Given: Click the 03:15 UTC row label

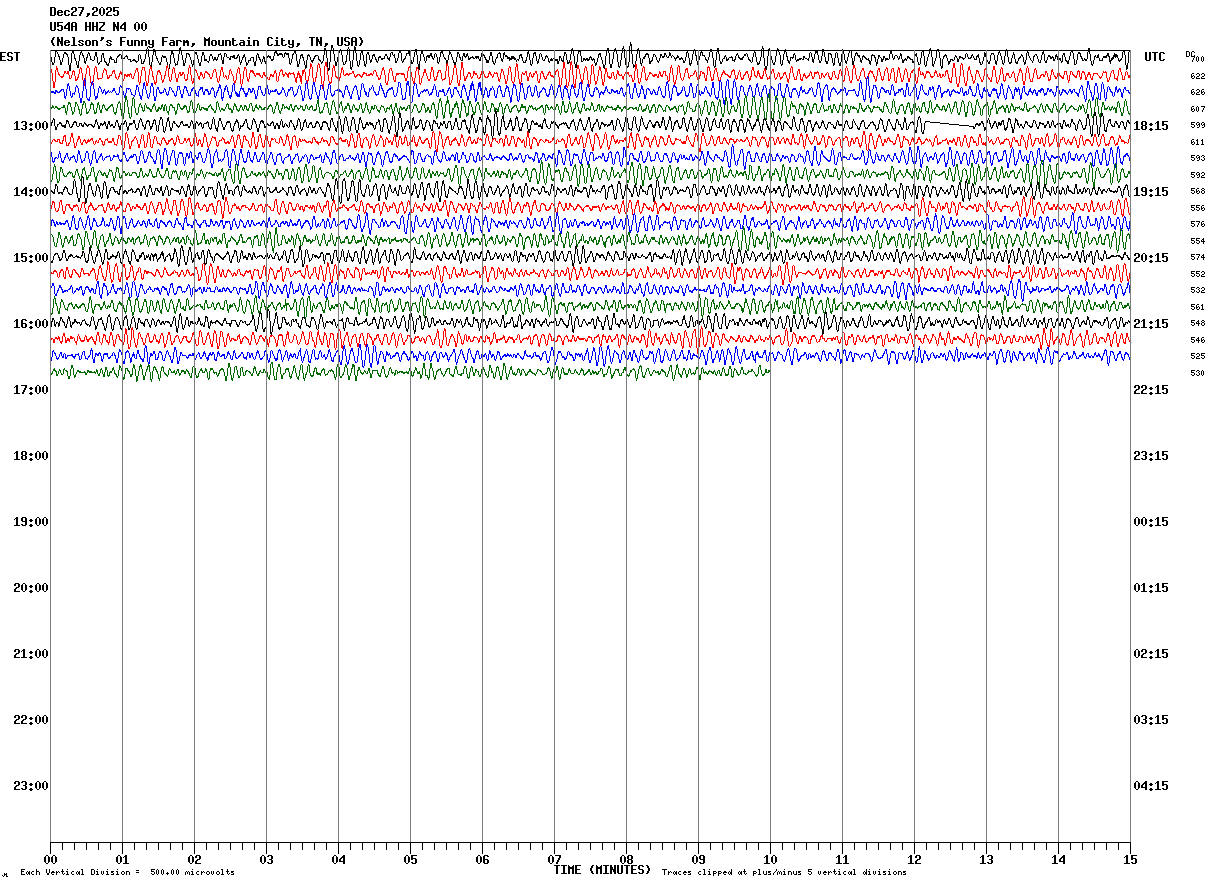Looking at the screenshot, I should coord(1151,719).
